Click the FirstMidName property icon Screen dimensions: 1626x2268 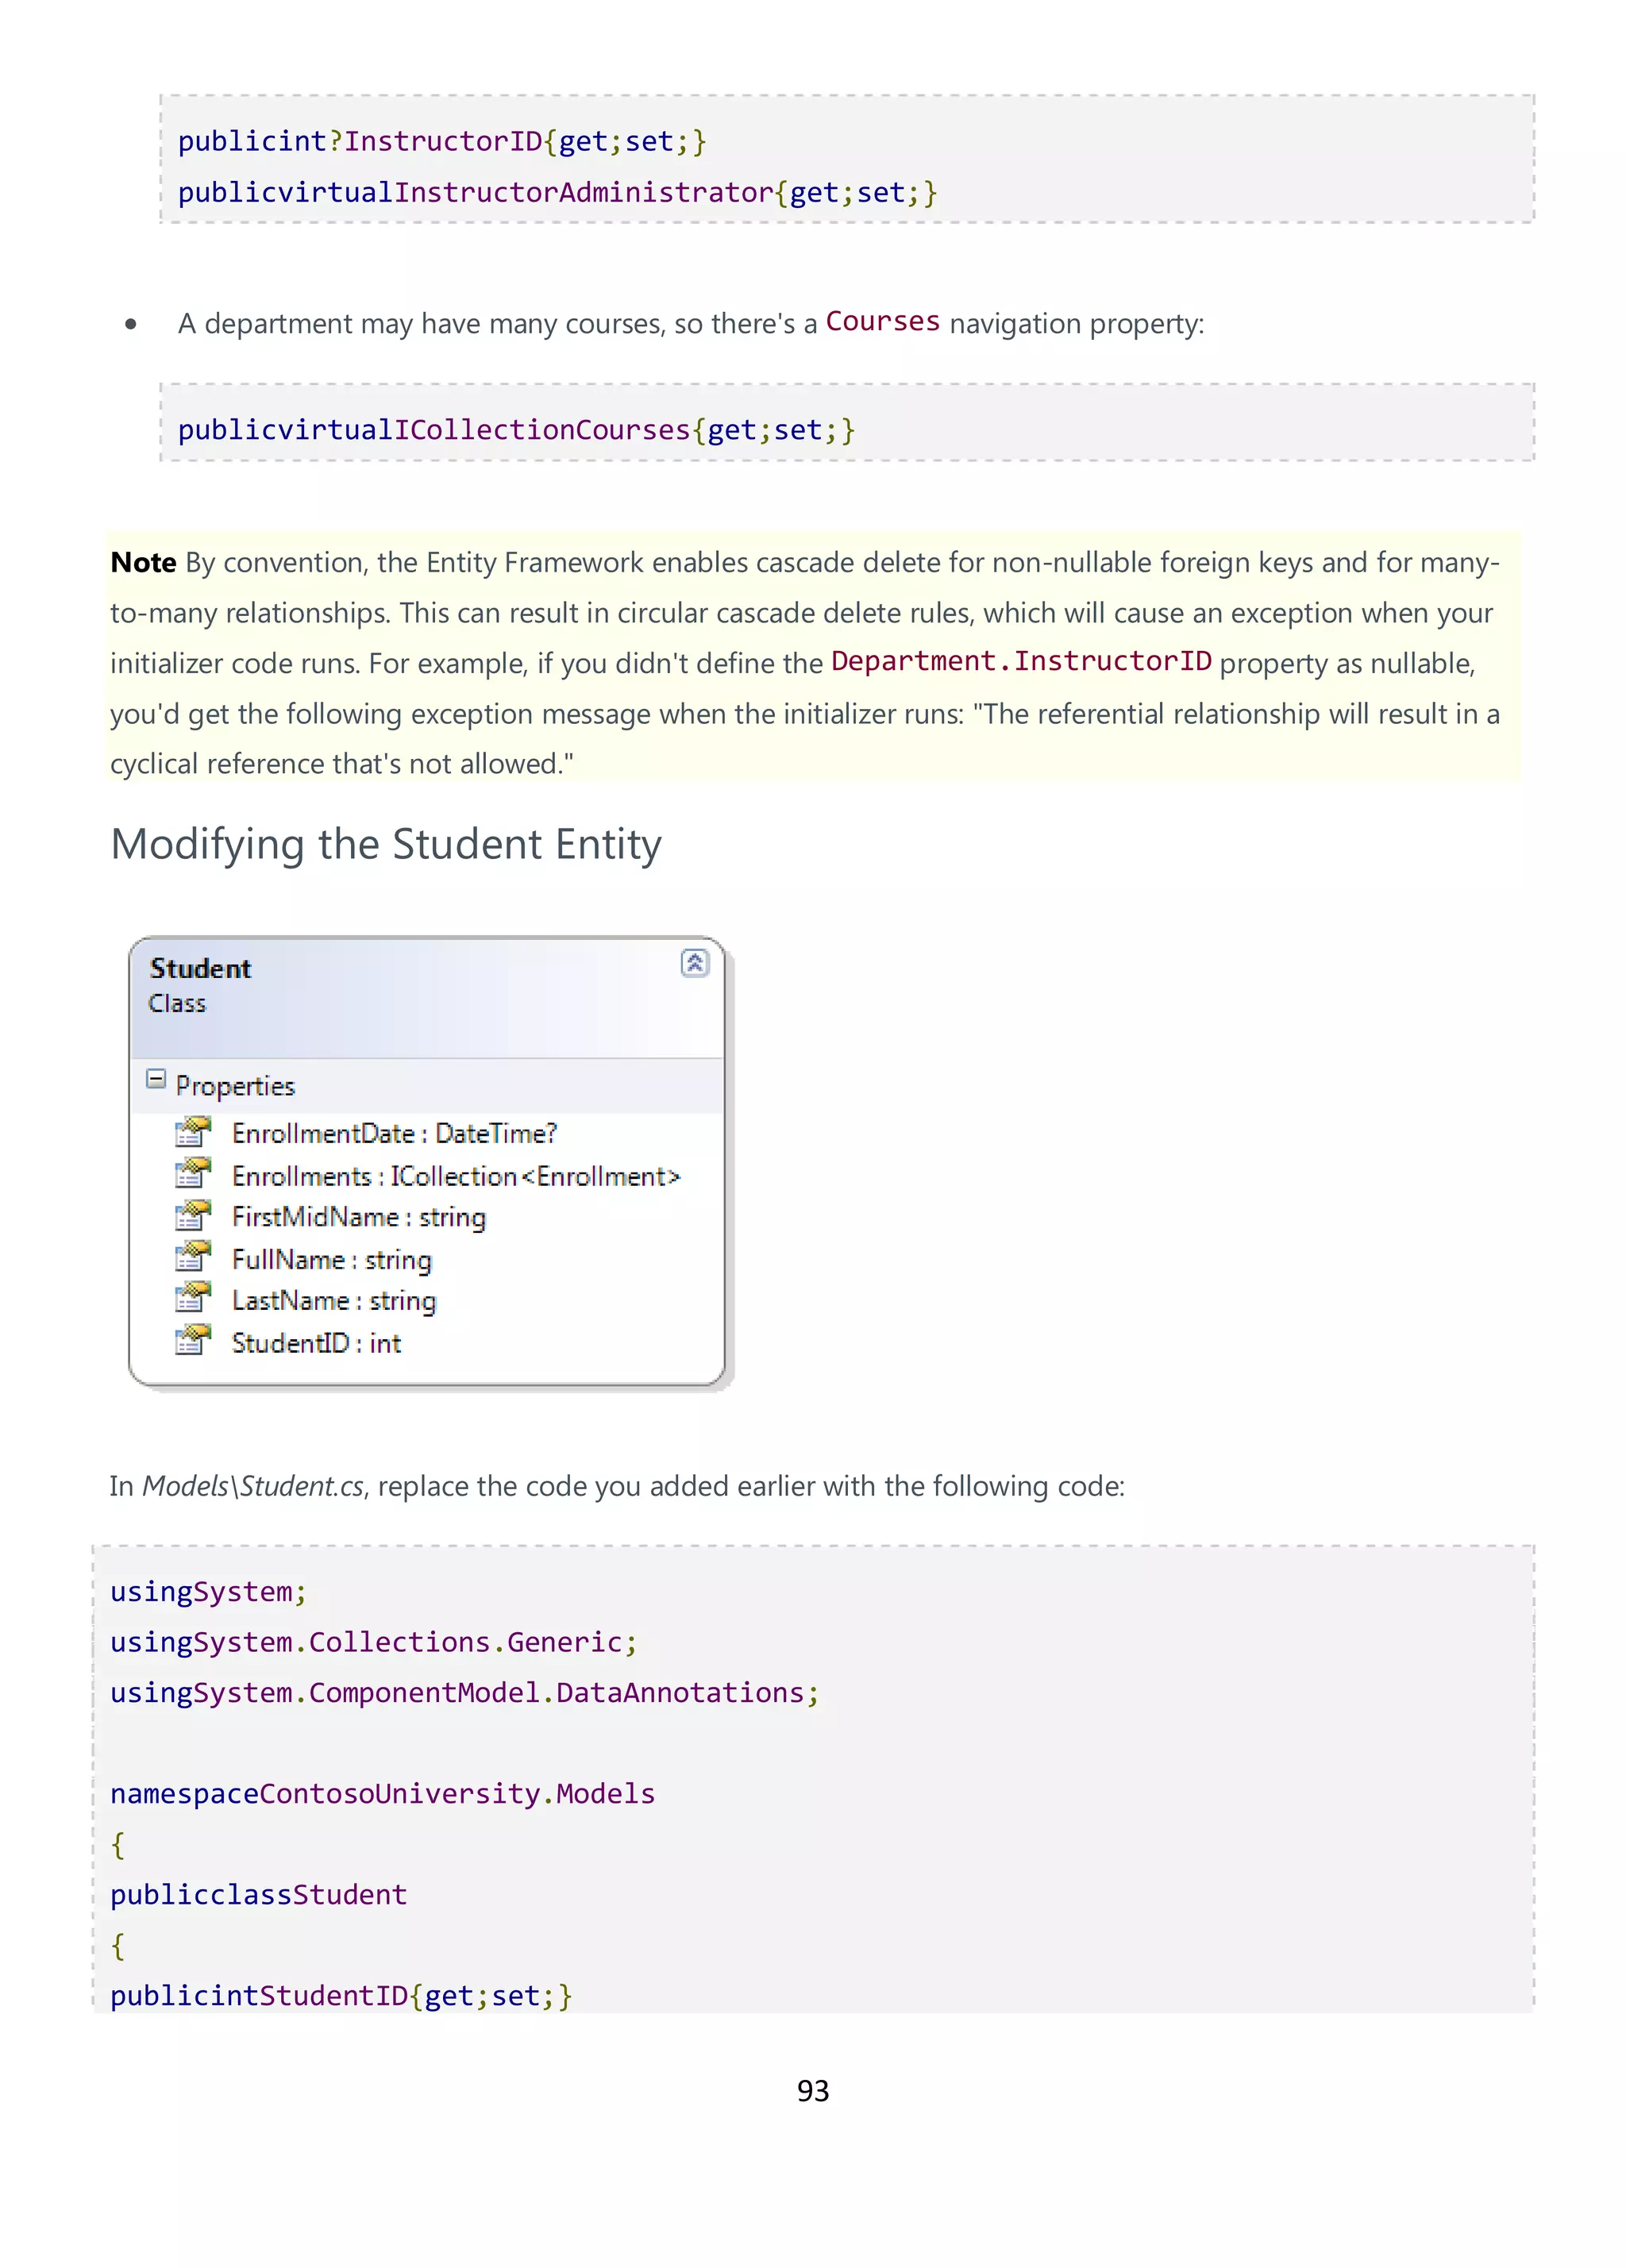pyautogui.click(x=193, y=1215)
